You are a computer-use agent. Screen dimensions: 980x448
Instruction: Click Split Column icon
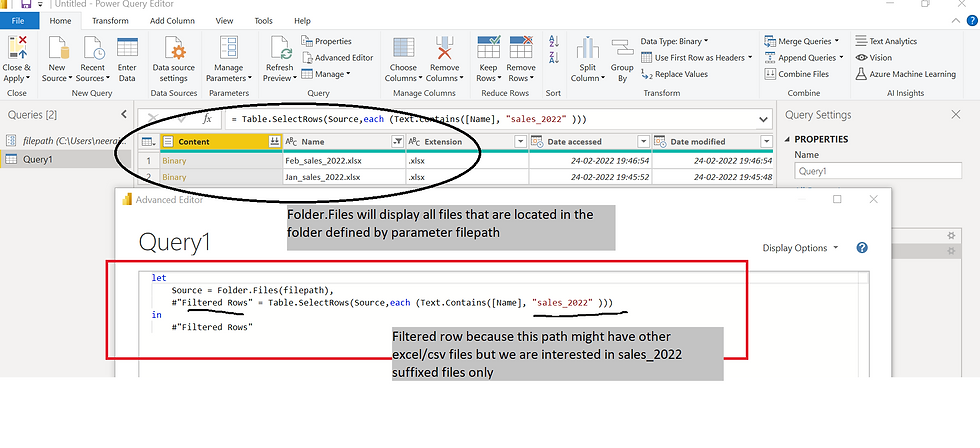588,48
